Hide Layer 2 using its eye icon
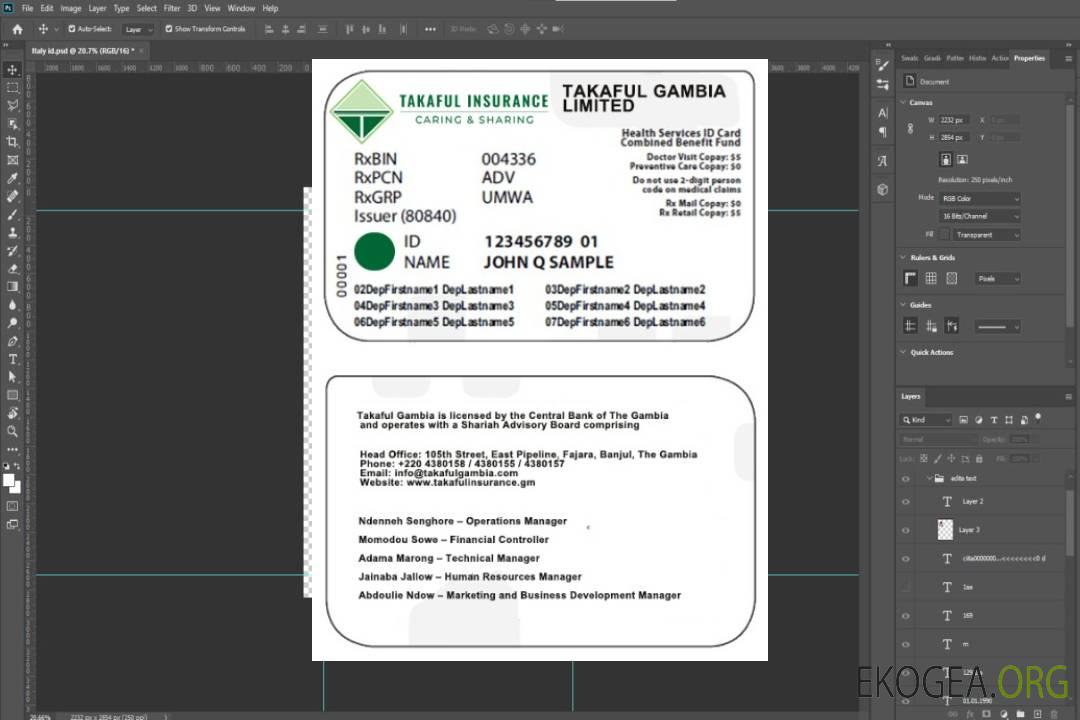1080x720 pixels. pos(906,502)
